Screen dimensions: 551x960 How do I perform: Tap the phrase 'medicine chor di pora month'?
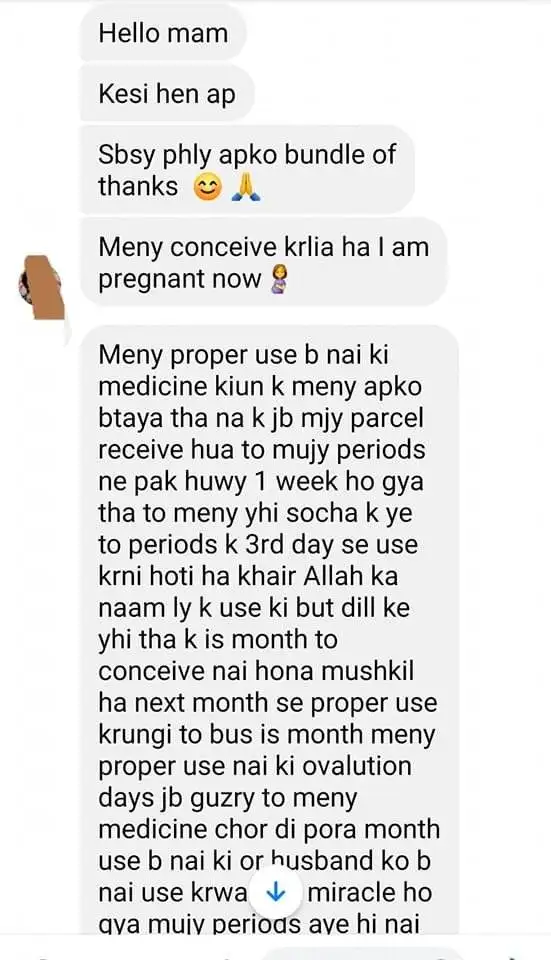269,830
